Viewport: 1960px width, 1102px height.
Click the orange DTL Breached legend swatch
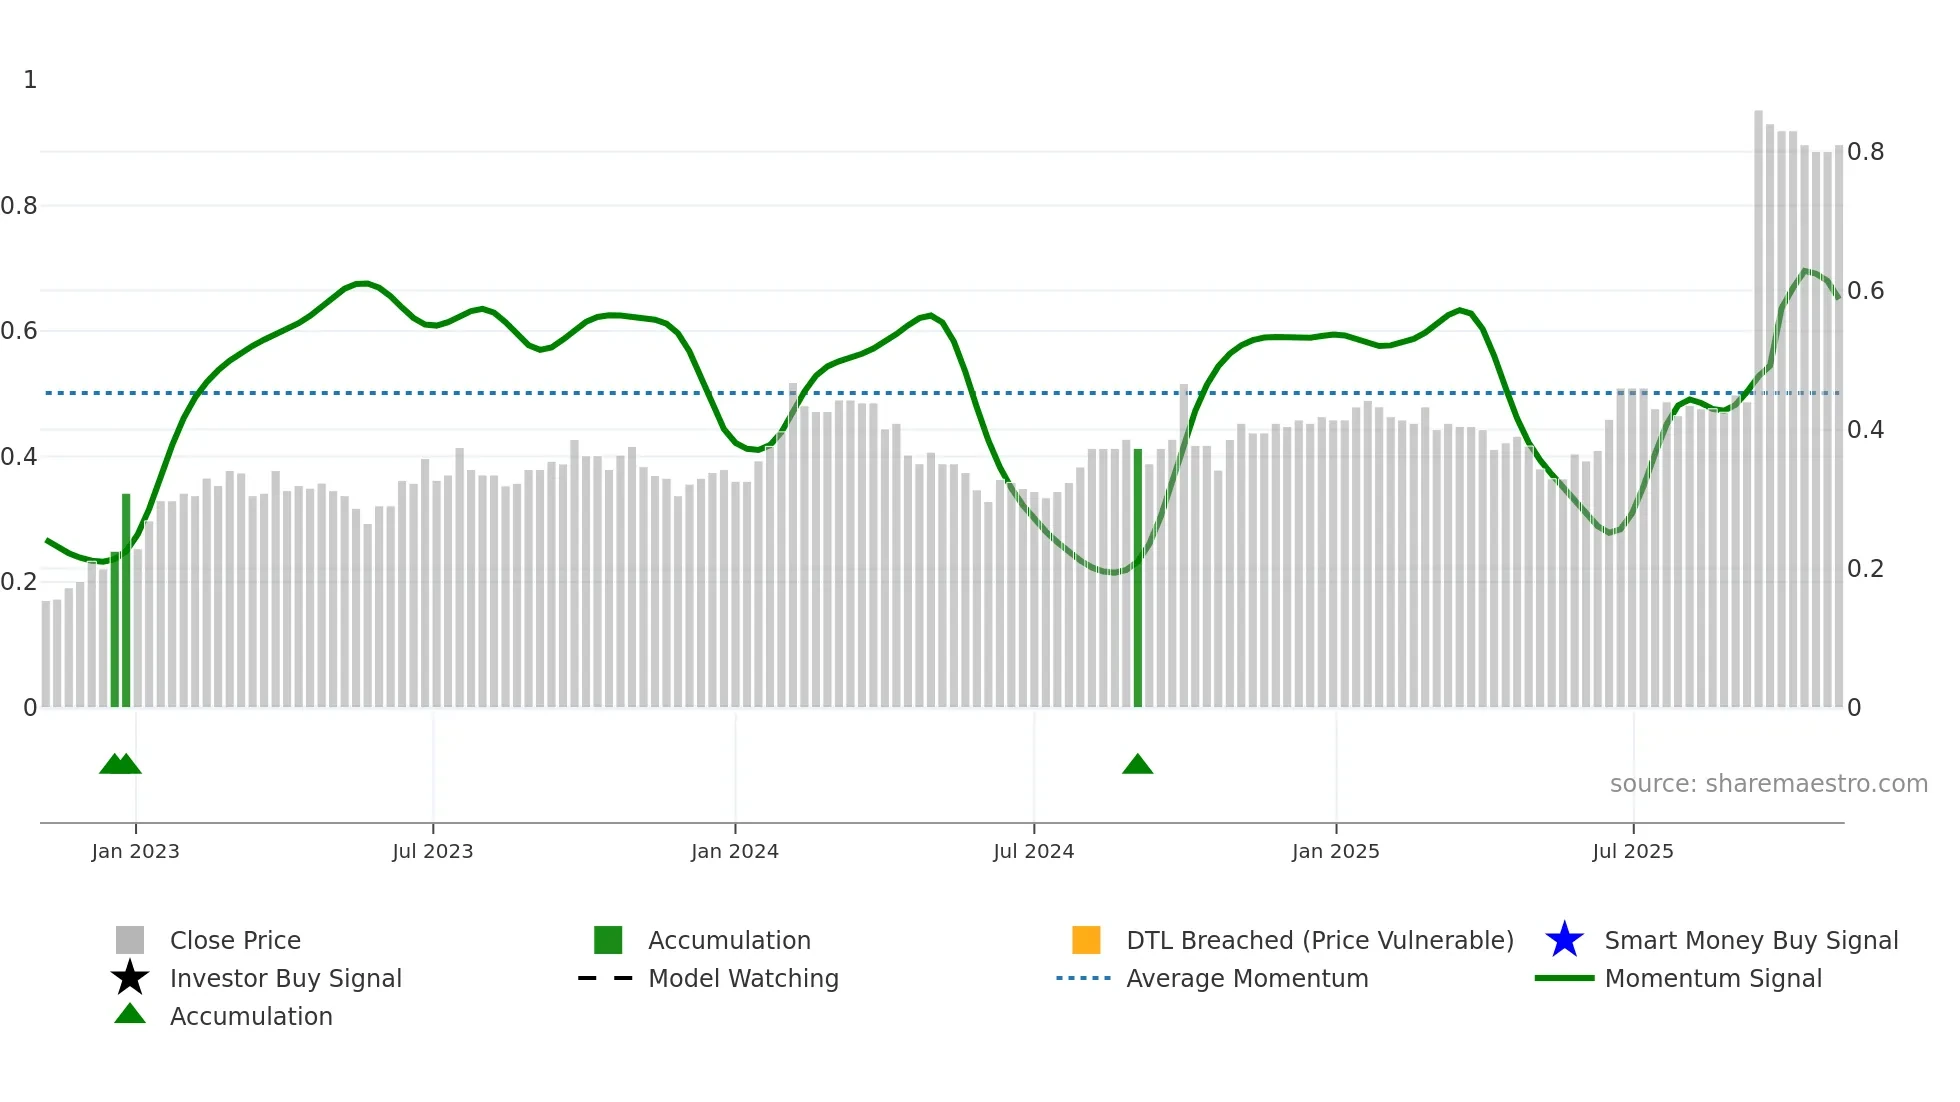click(1086, 940)
